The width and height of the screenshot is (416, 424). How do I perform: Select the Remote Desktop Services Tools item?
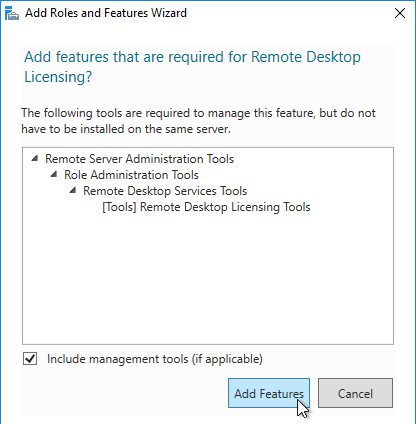(x=165, y=191)
